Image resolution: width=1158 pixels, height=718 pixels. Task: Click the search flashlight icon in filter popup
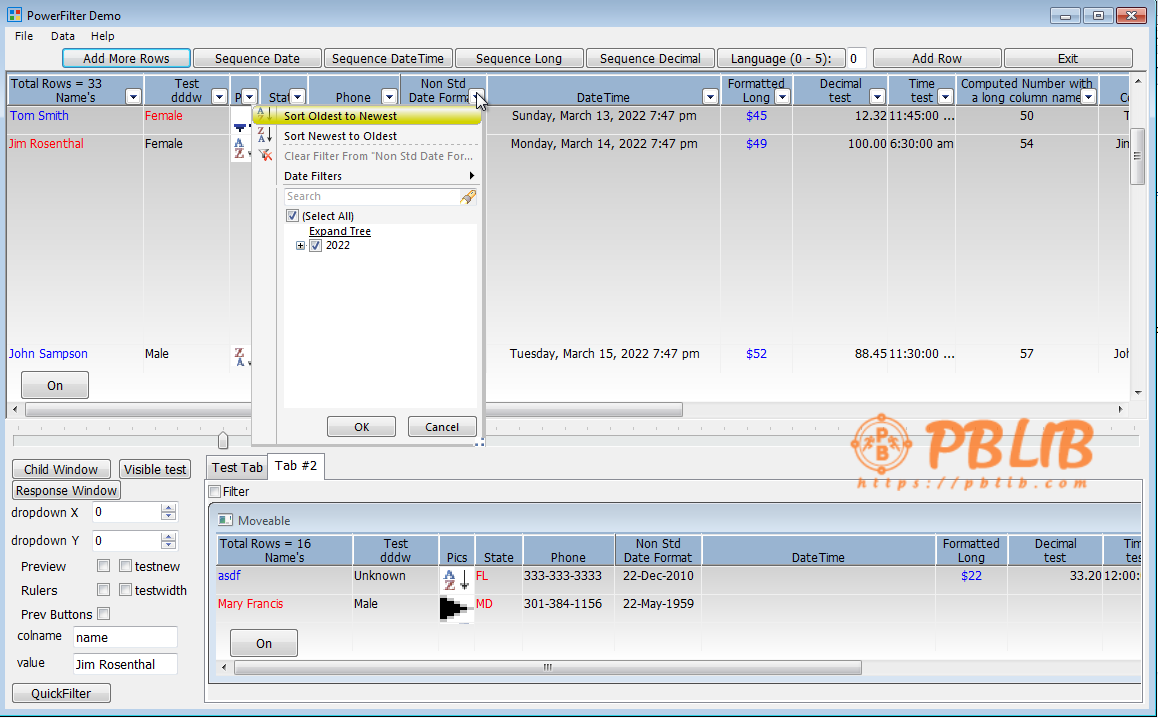[467, 197]
